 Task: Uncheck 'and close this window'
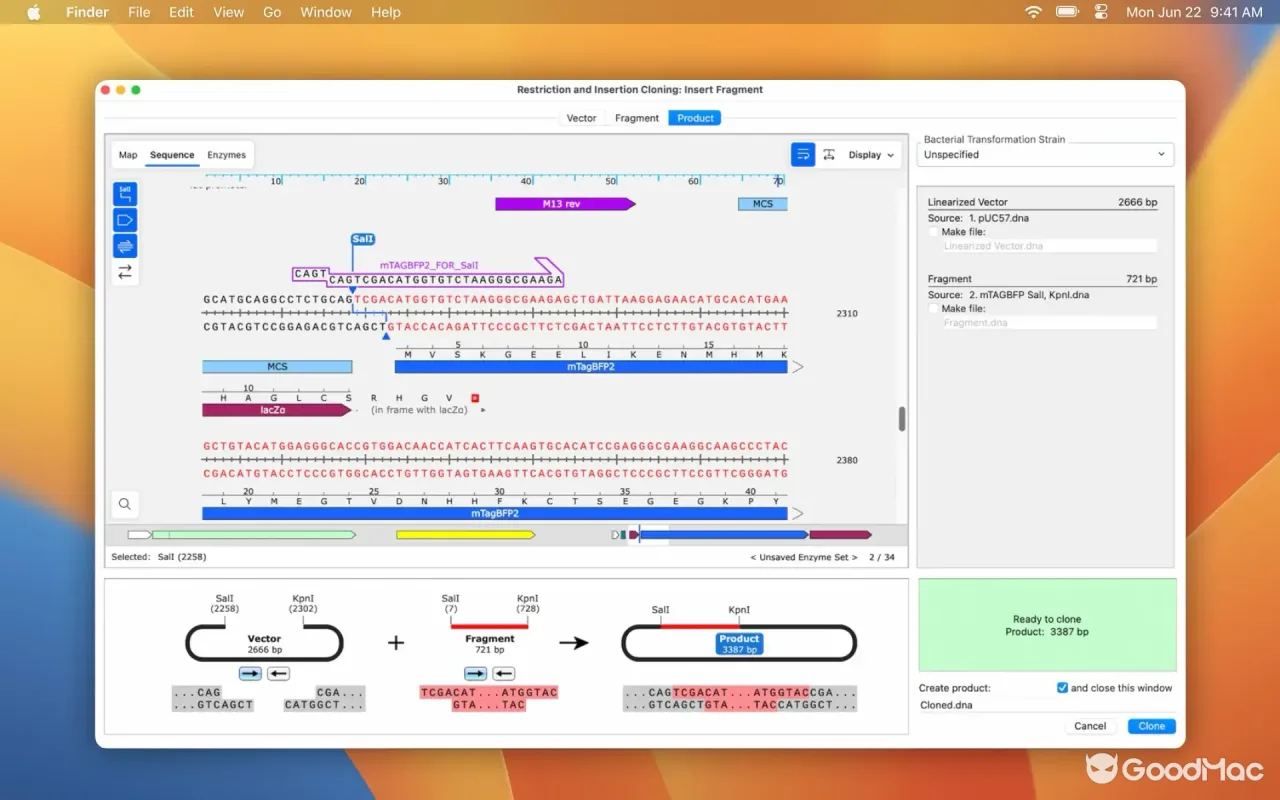coord(1062,688)
